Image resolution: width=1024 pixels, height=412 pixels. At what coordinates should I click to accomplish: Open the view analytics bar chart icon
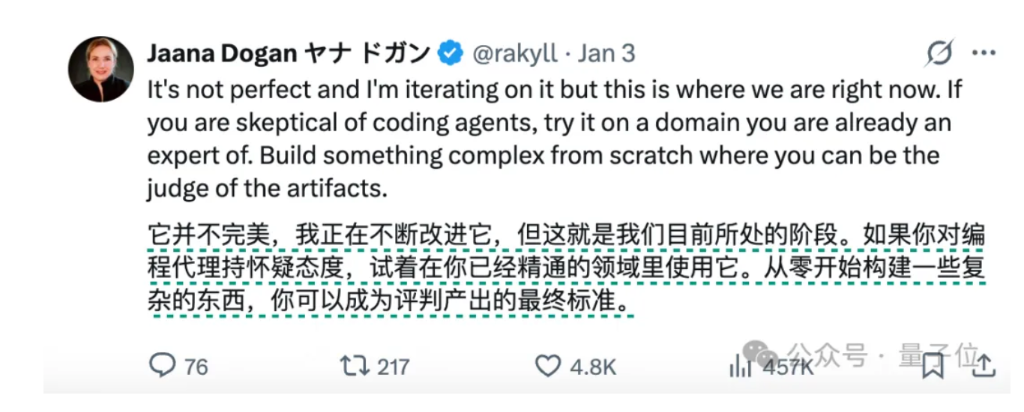[x=742, y=366]
